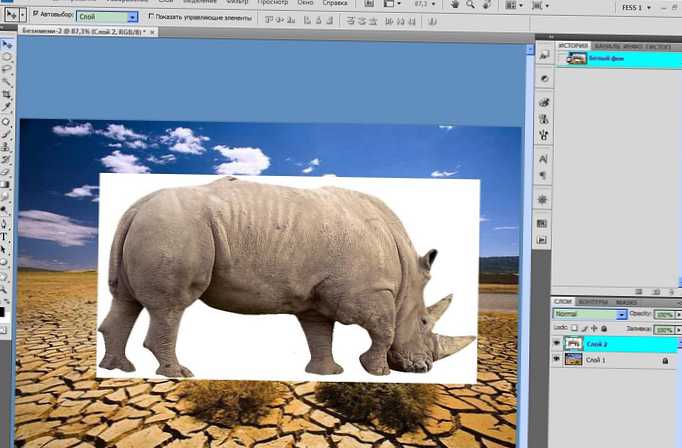
Task: Click the align left edges icon
Action: (307, 20)
